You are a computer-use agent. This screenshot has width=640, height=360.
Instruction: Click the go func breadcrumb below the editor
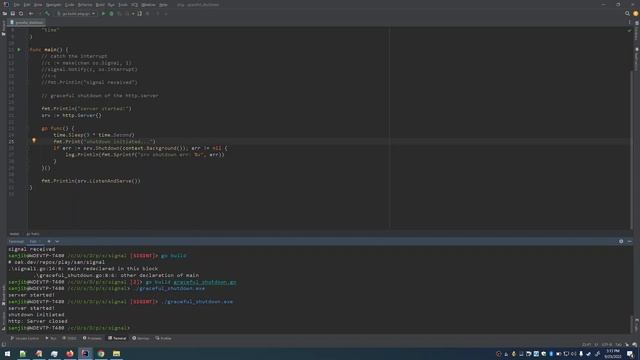[33, 234]
